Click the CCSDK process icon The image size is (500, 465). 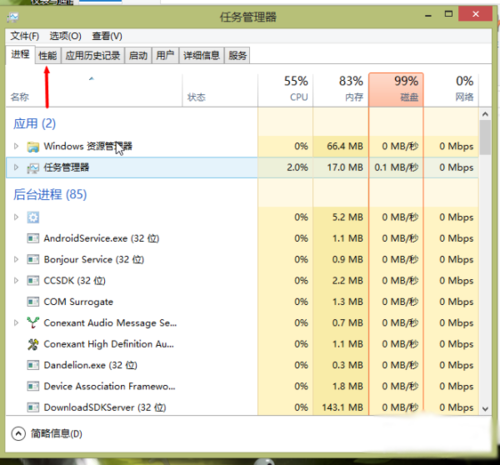point(33,281)
